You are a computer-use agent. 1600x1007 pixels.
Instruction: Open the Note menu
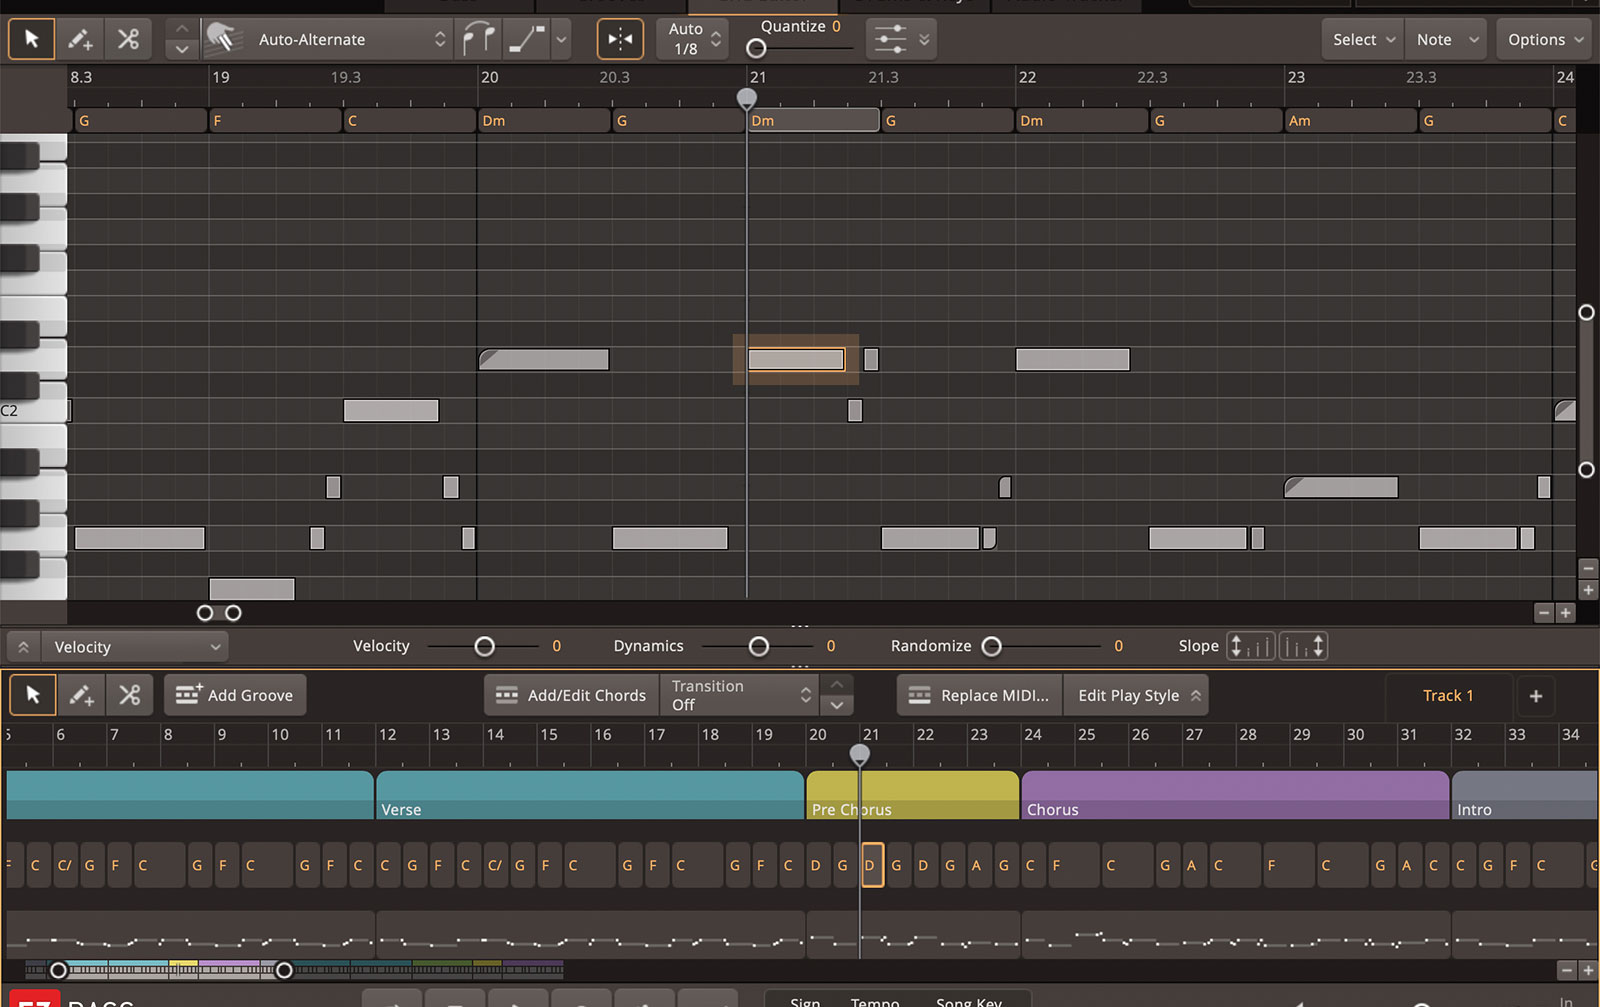coord(1447,39)
